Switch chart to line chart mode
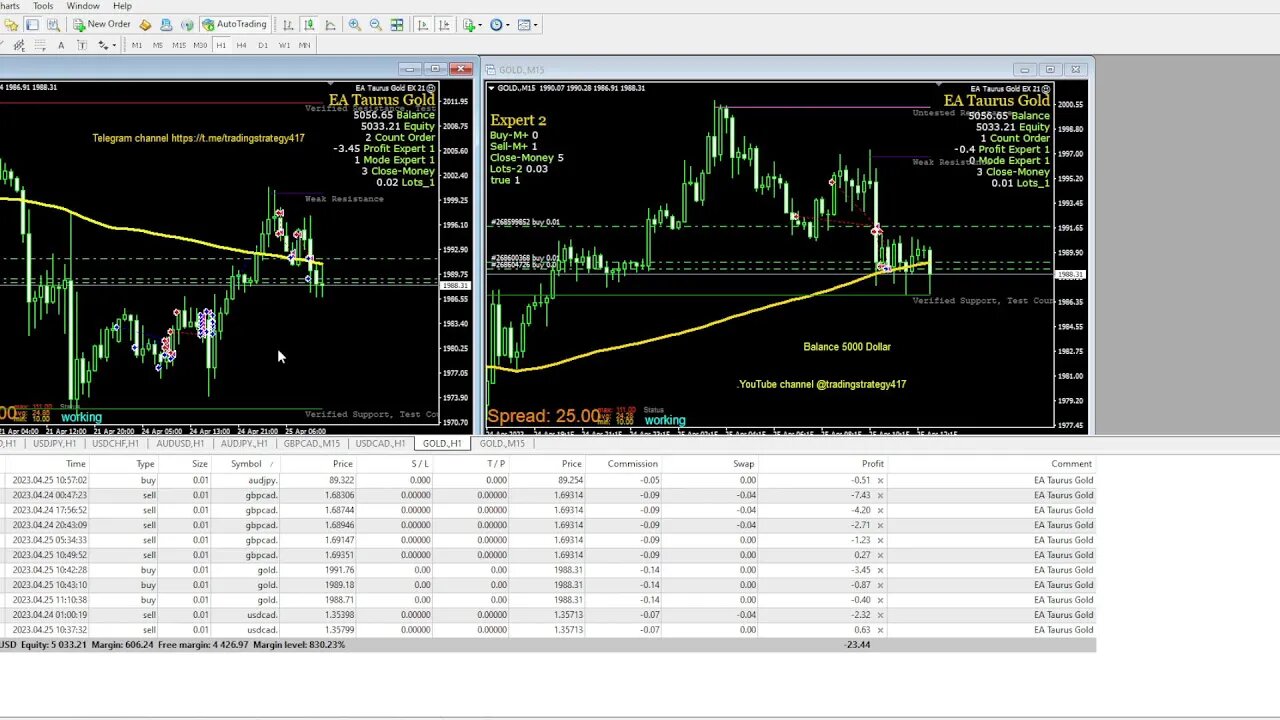 [x=330, y=24]
